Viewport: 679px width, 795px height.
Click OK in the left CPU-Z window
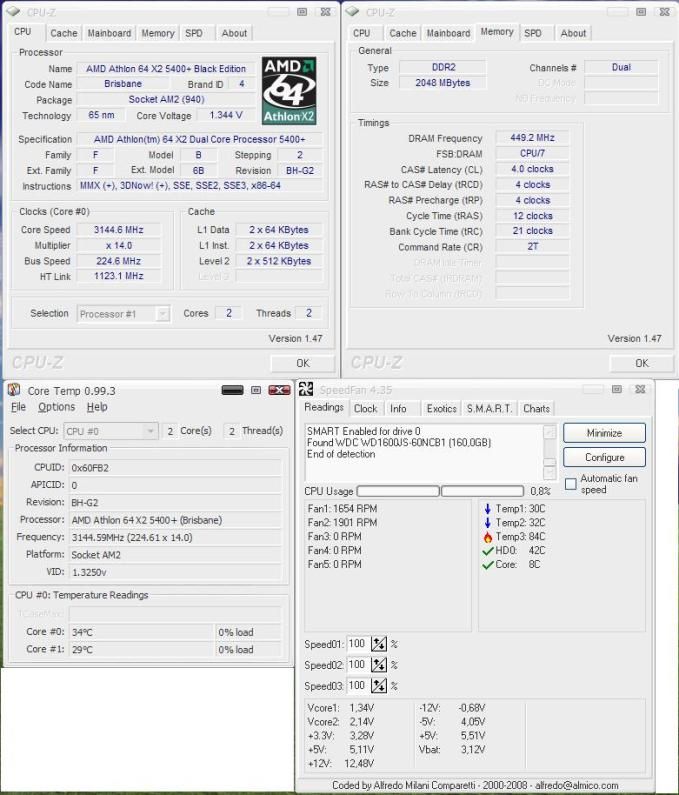(x=303, y=363)
